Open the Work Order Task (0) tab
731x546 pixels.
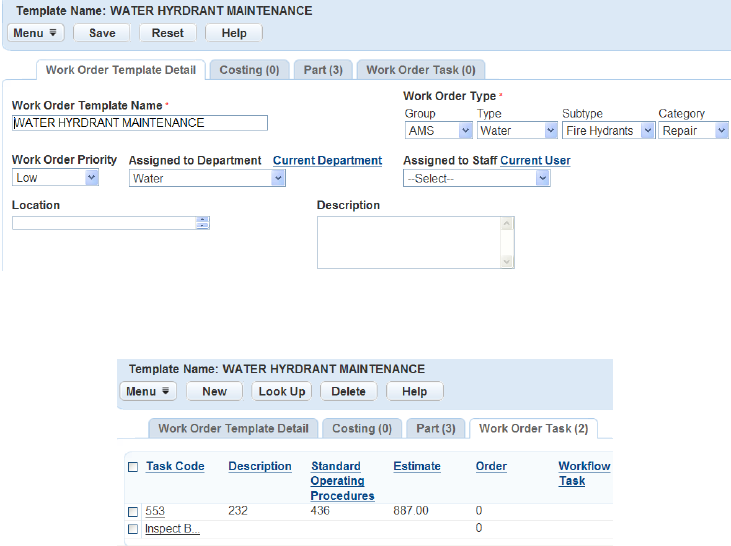(x=420, y=70)
